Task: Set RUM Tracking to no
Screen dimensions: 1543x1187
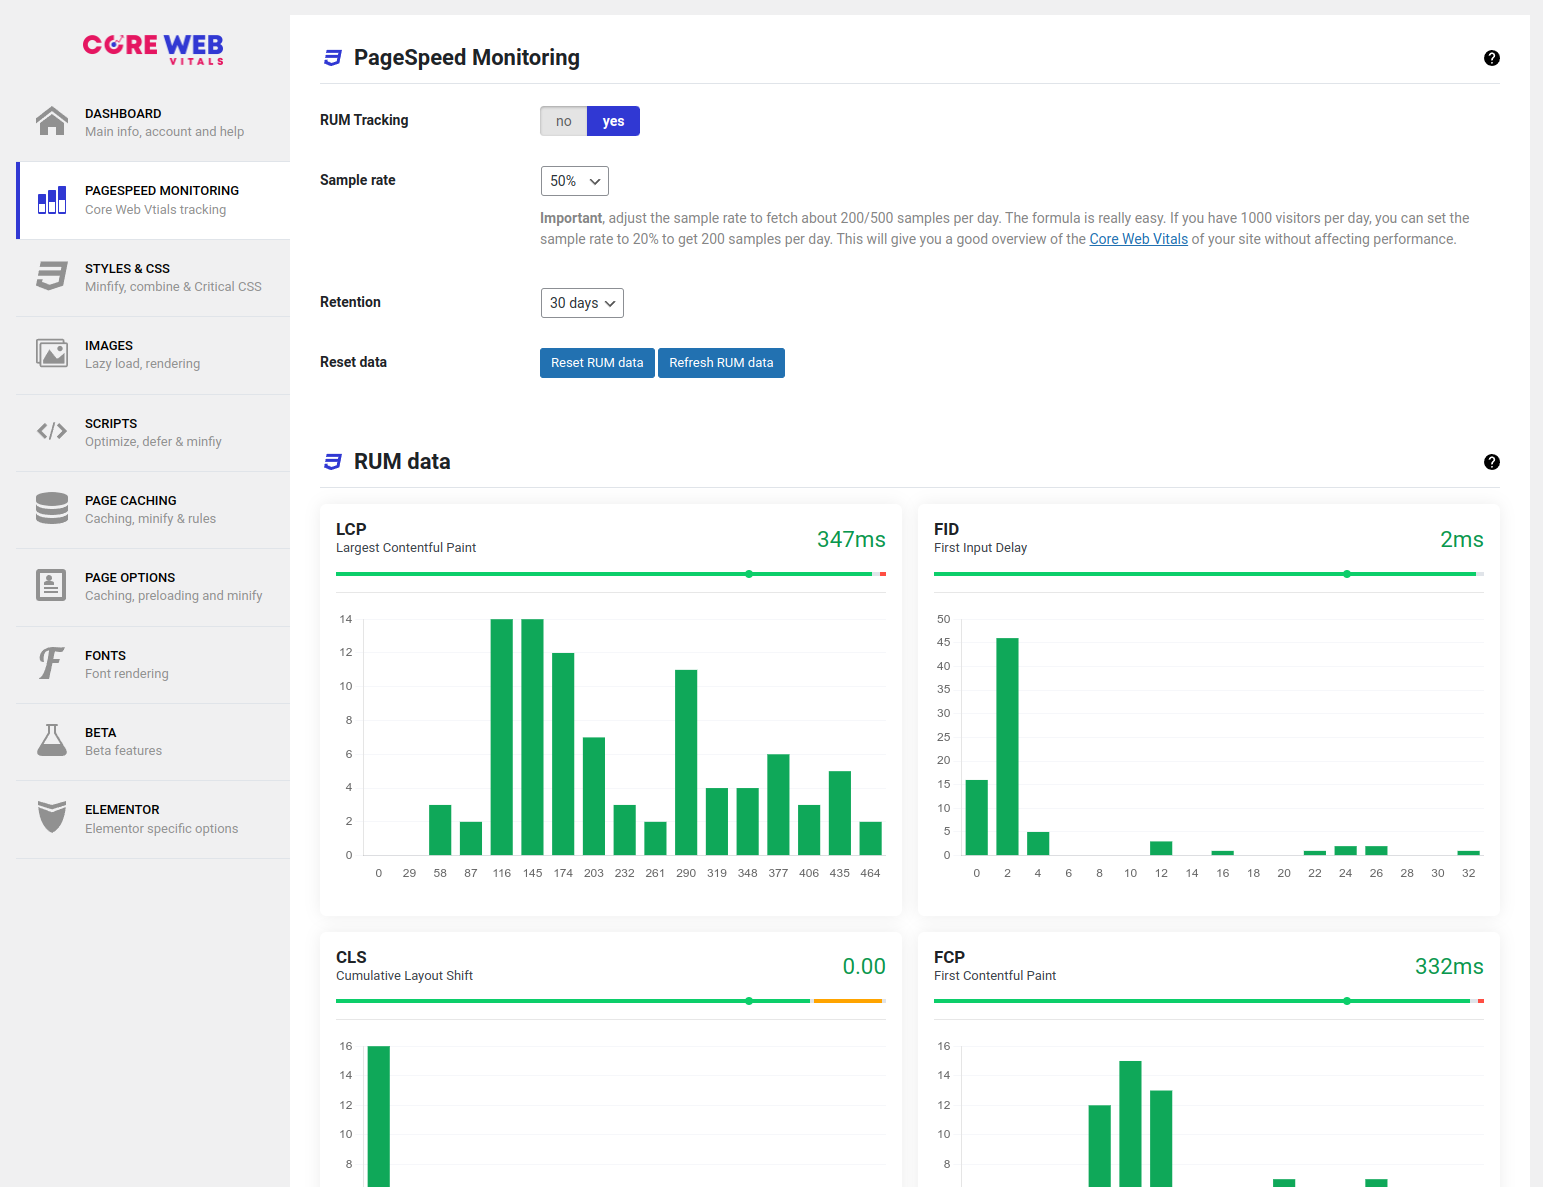Action: click(564, 121)
